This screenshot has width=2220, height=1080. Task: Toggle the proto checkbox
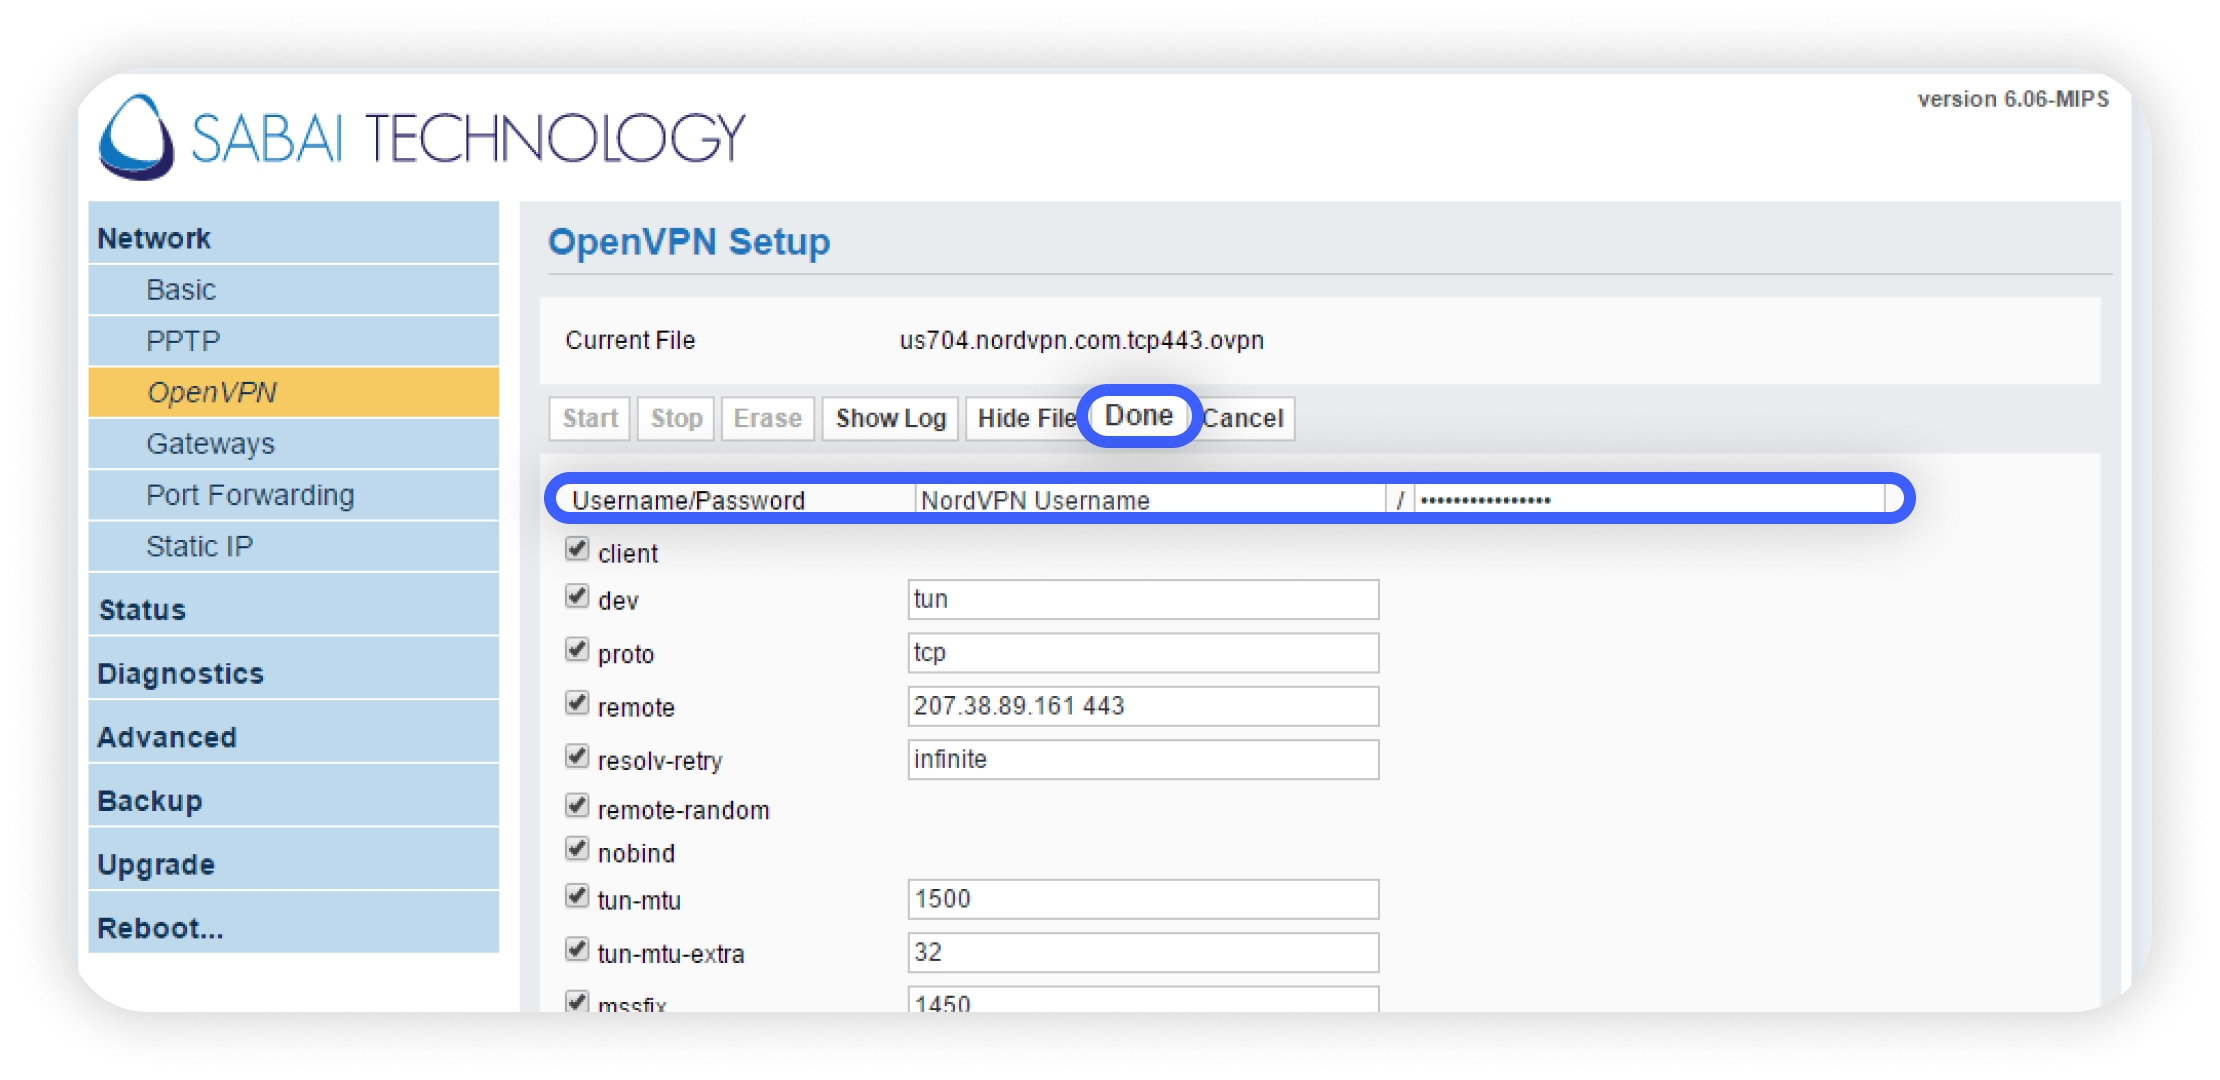[577, 650]
